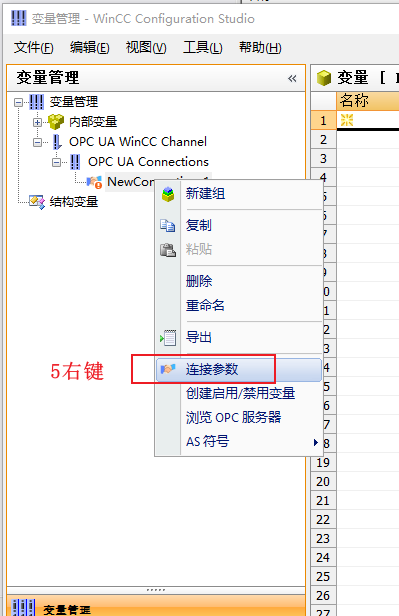The width and height of the screenshot is (399, 616).
Task: Collapse the OPC UA WinCC Channel node
Action: (37, 142)
